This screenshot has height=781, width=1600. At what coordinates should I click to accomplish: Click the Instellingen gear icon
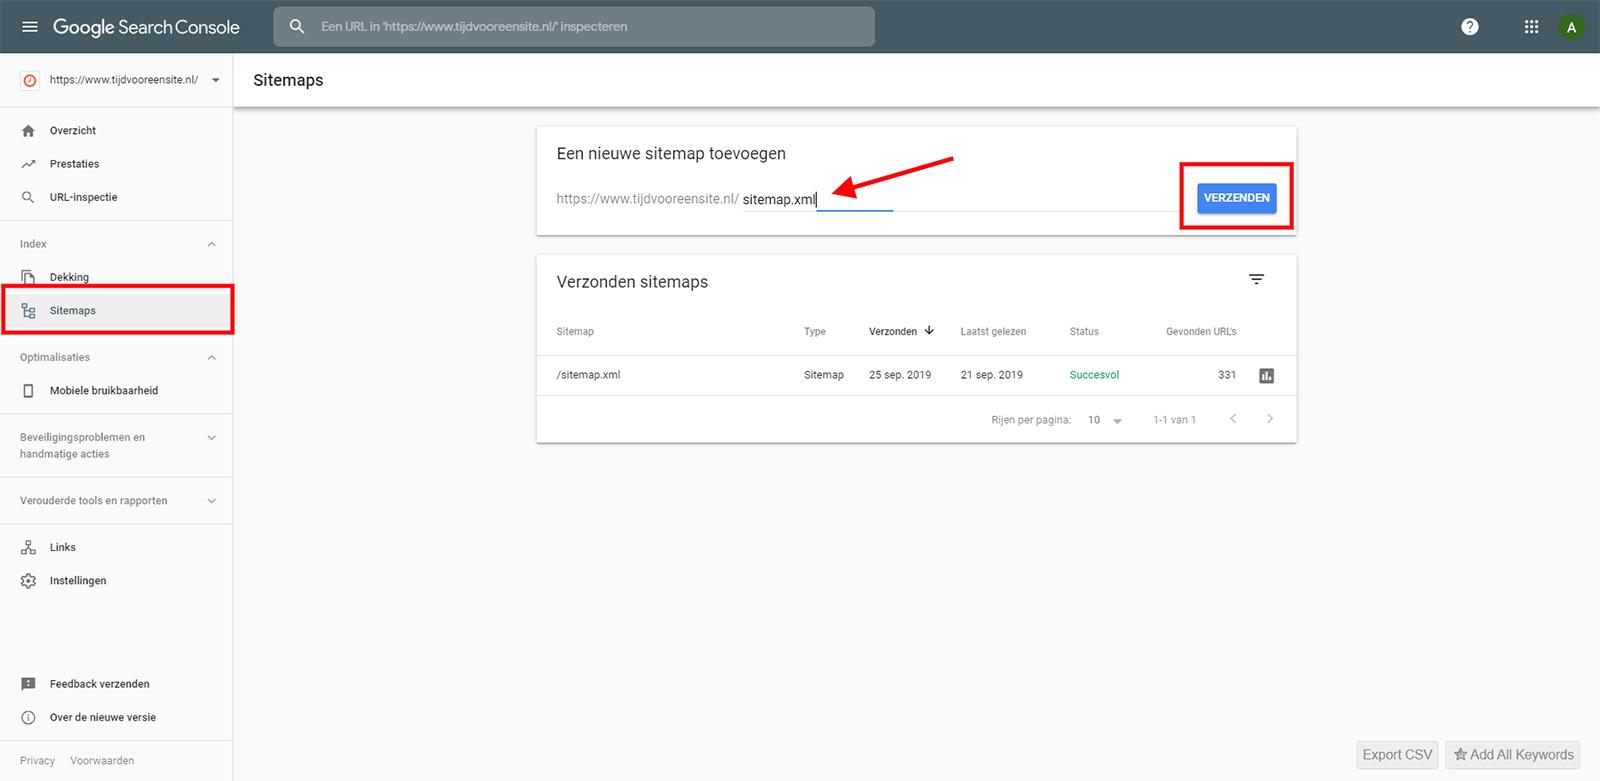(28, 581)
